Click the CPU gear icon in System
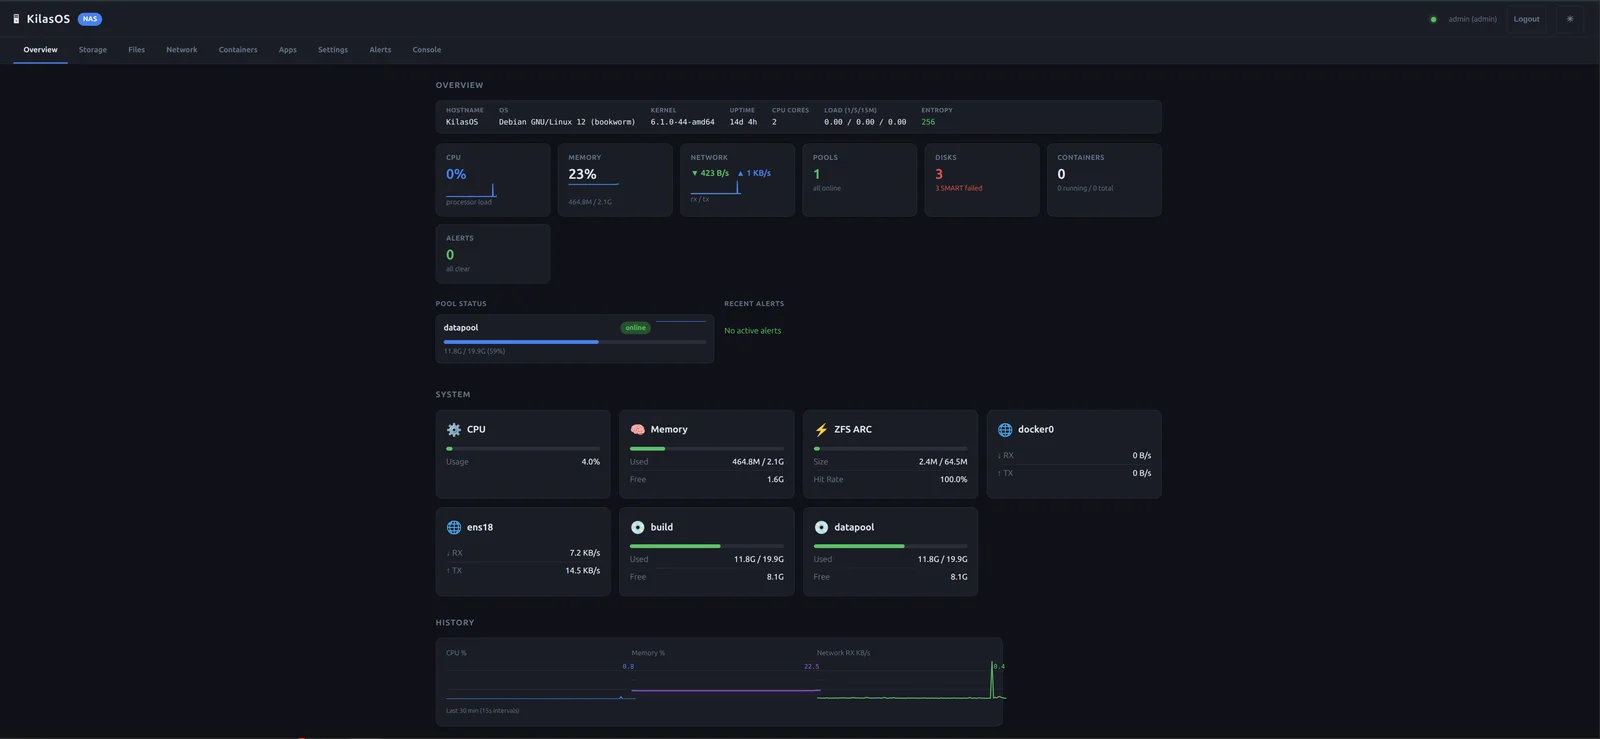1600x739 pixels. coord(454,429)
